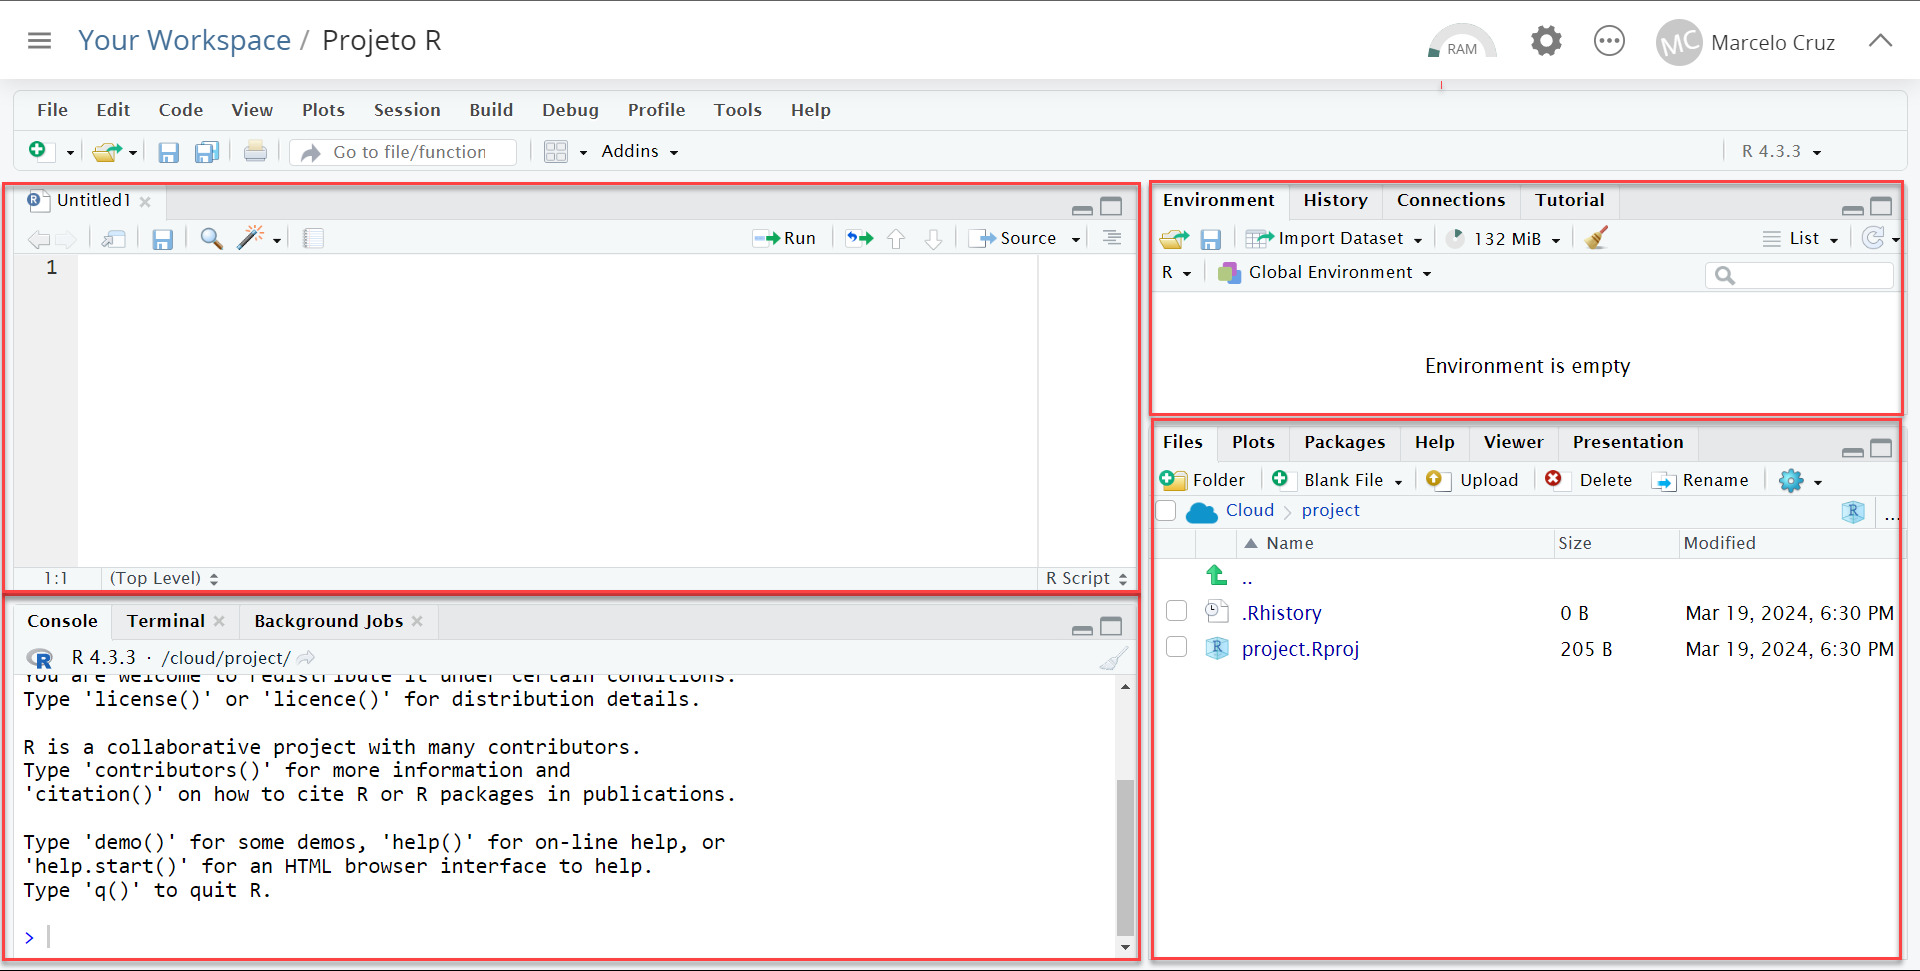Click the Upload button in Files

point(1472,480)
